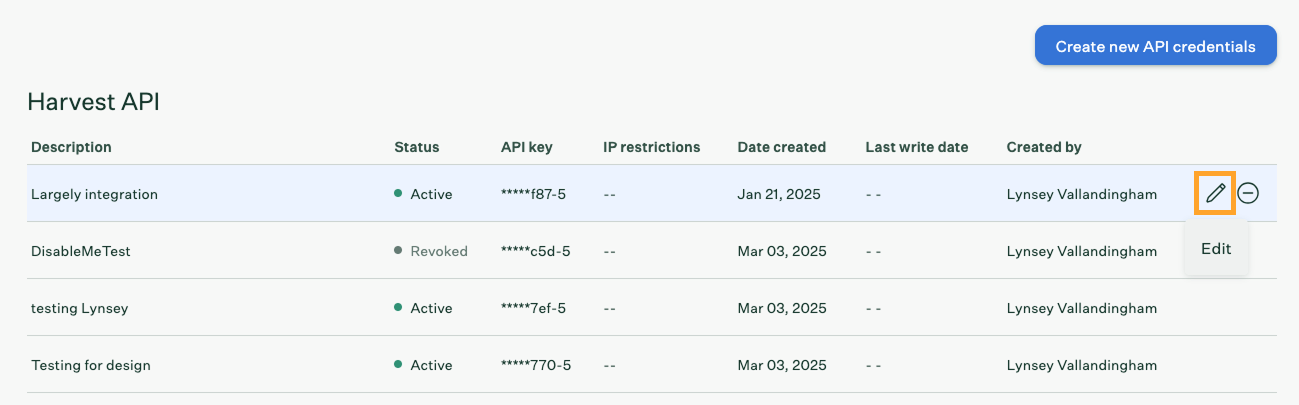
Task: Click the IP restrictions column header
Action: coord(651,147)
